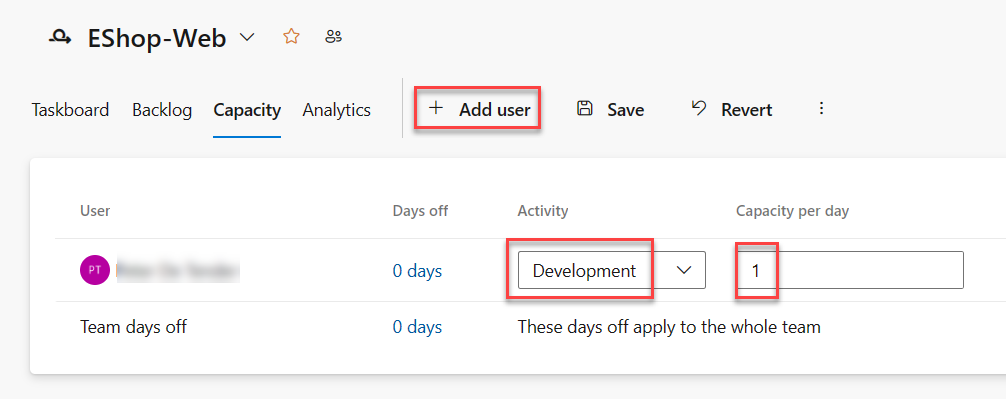
Task: Click the Add user button label
Action: click(x=495, y=110)
